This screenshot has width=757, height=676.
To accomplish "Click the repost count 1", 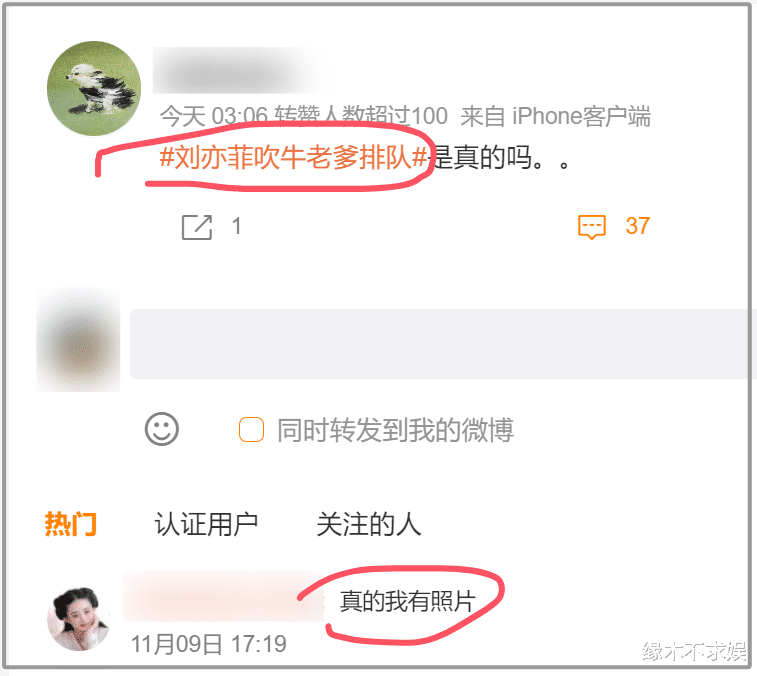I will (x=236, y=226).
